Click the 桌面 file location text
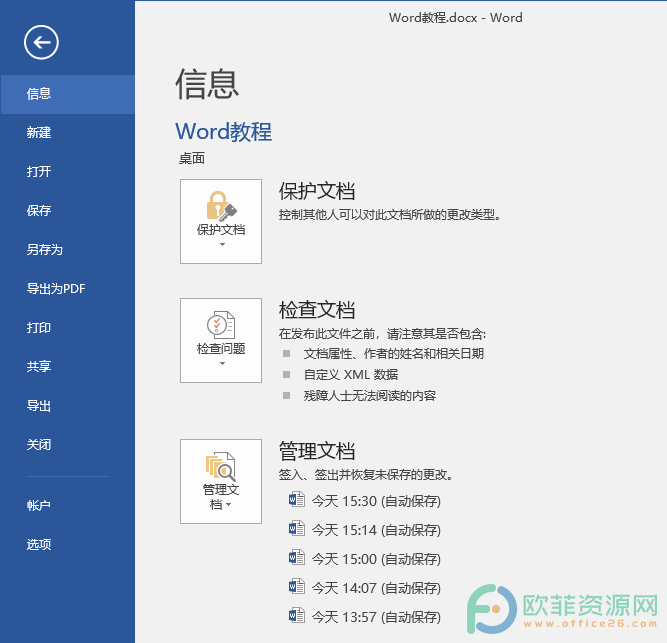The image size is (667, 643). pyautogui.click(x=192, y=159)
